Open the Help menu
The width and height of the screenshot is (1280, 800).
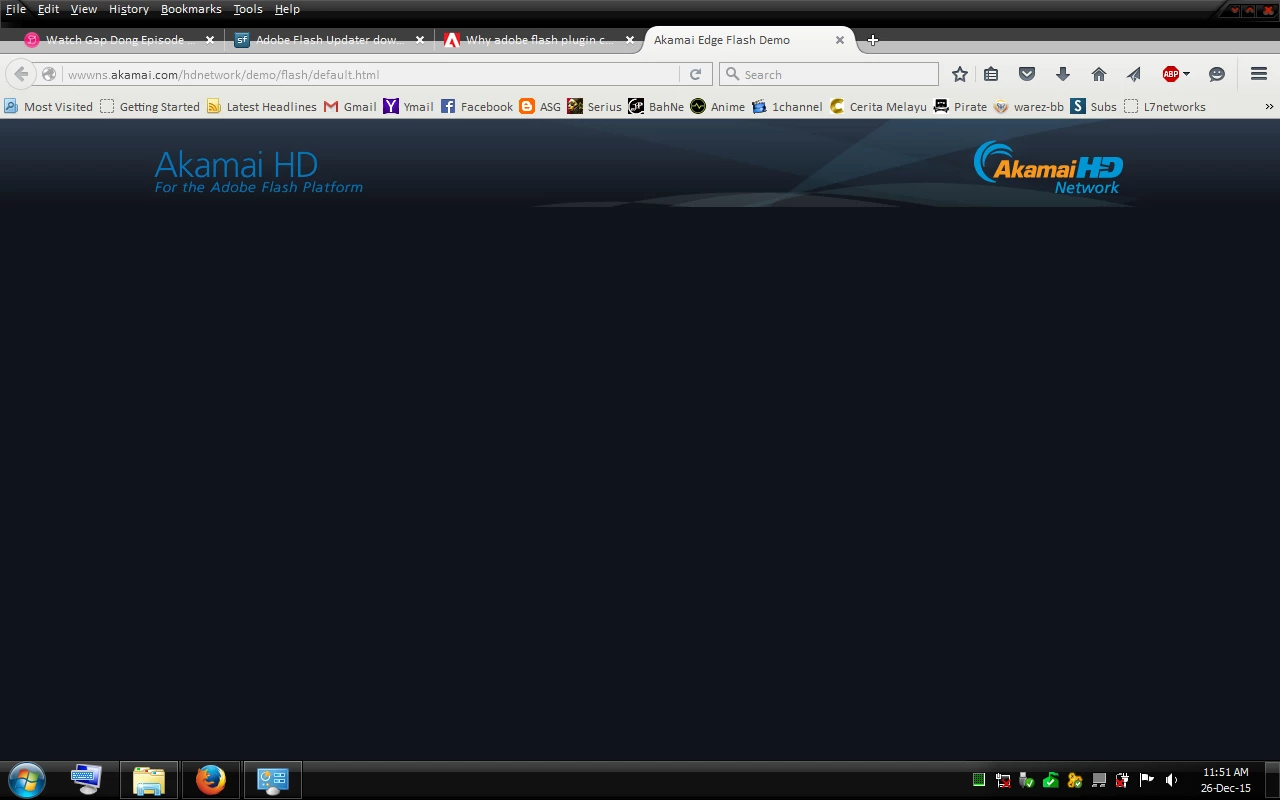click(287, 9)
